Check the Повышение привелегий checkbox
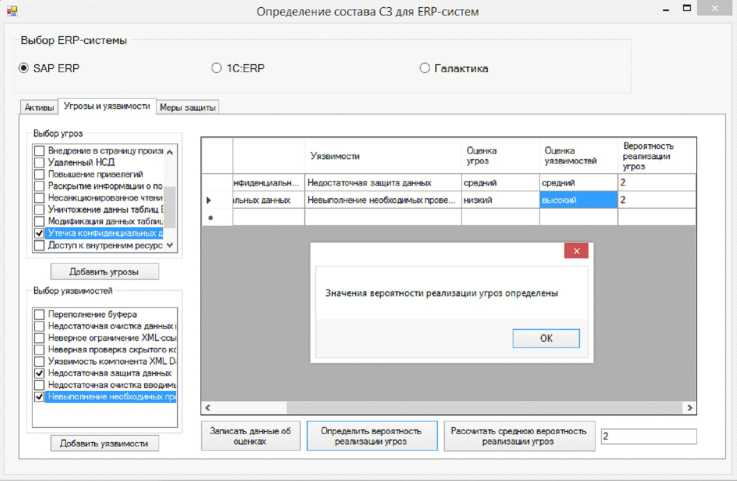 pyautogui.click(x=39, y=174)
